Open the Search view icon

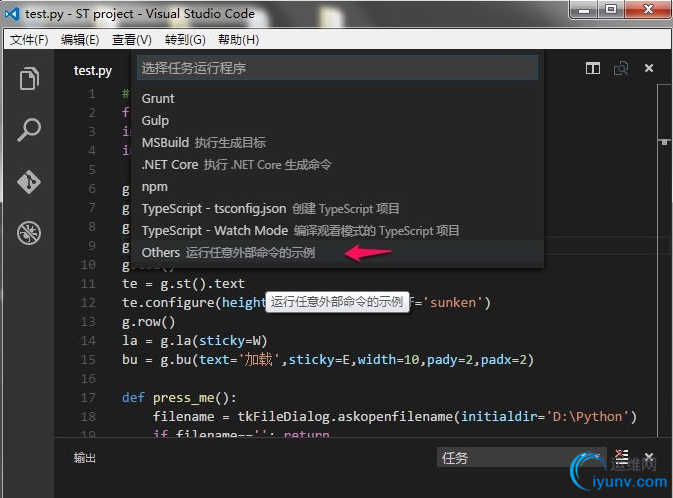tap(29, 130)
